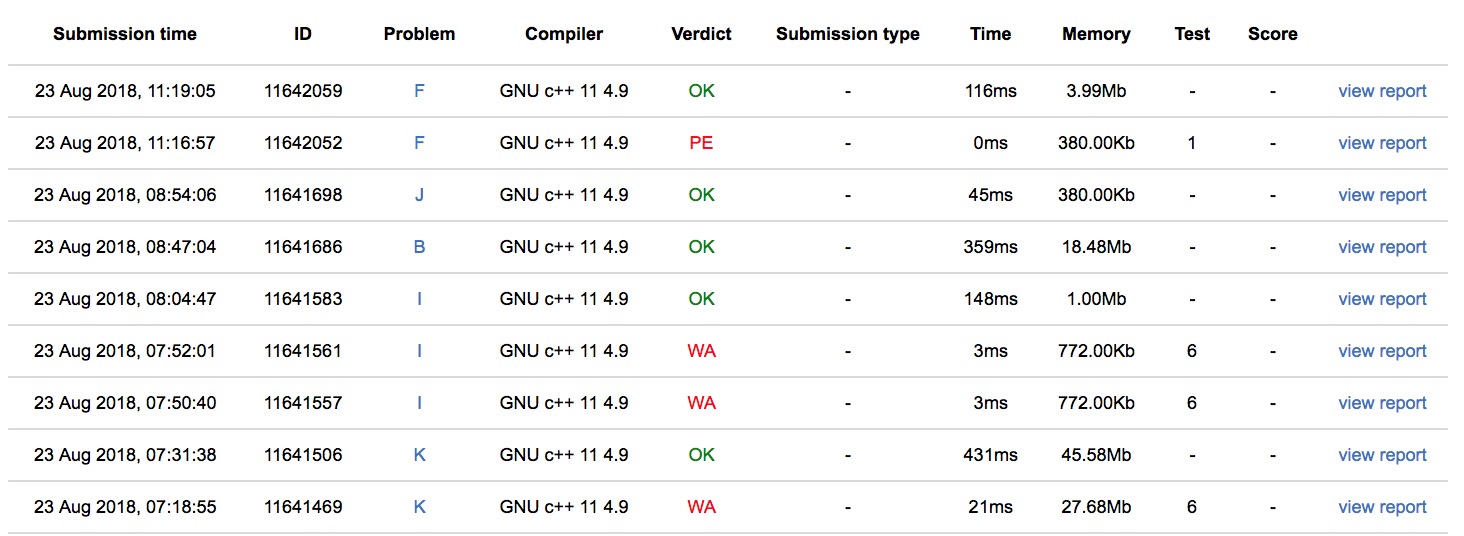The image size is (1464, 536).
Task: Open view report for submission 11642052
Action: click(x=1382, y=143)
